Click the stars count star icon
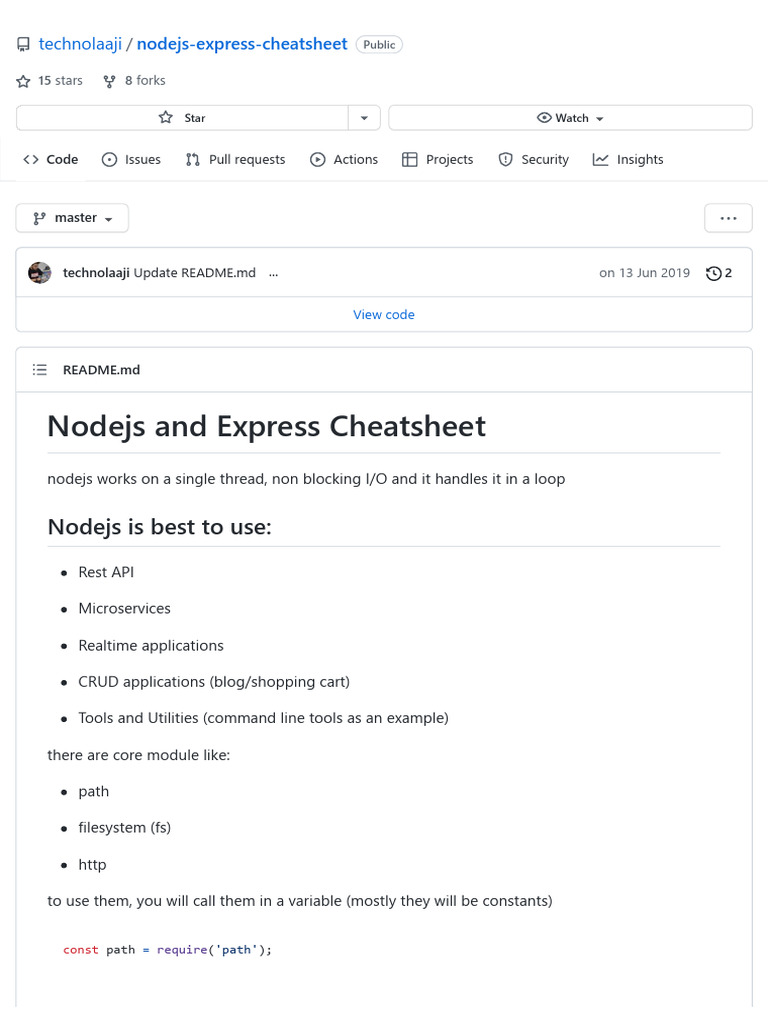Viewport: 768px width, 1024px height. click(24, 81)
